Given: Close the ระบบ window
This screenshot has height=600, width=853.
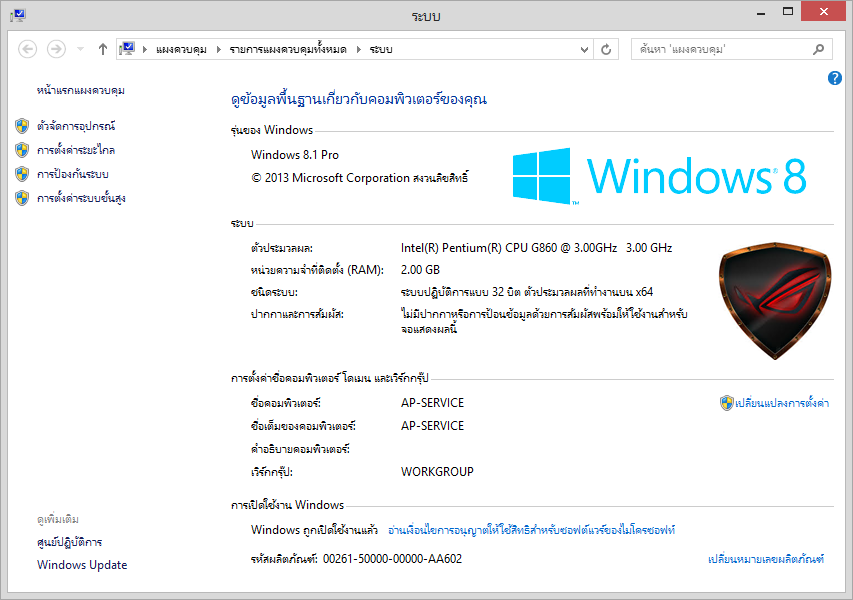Looking at the screenshot, I should point(824,11).
